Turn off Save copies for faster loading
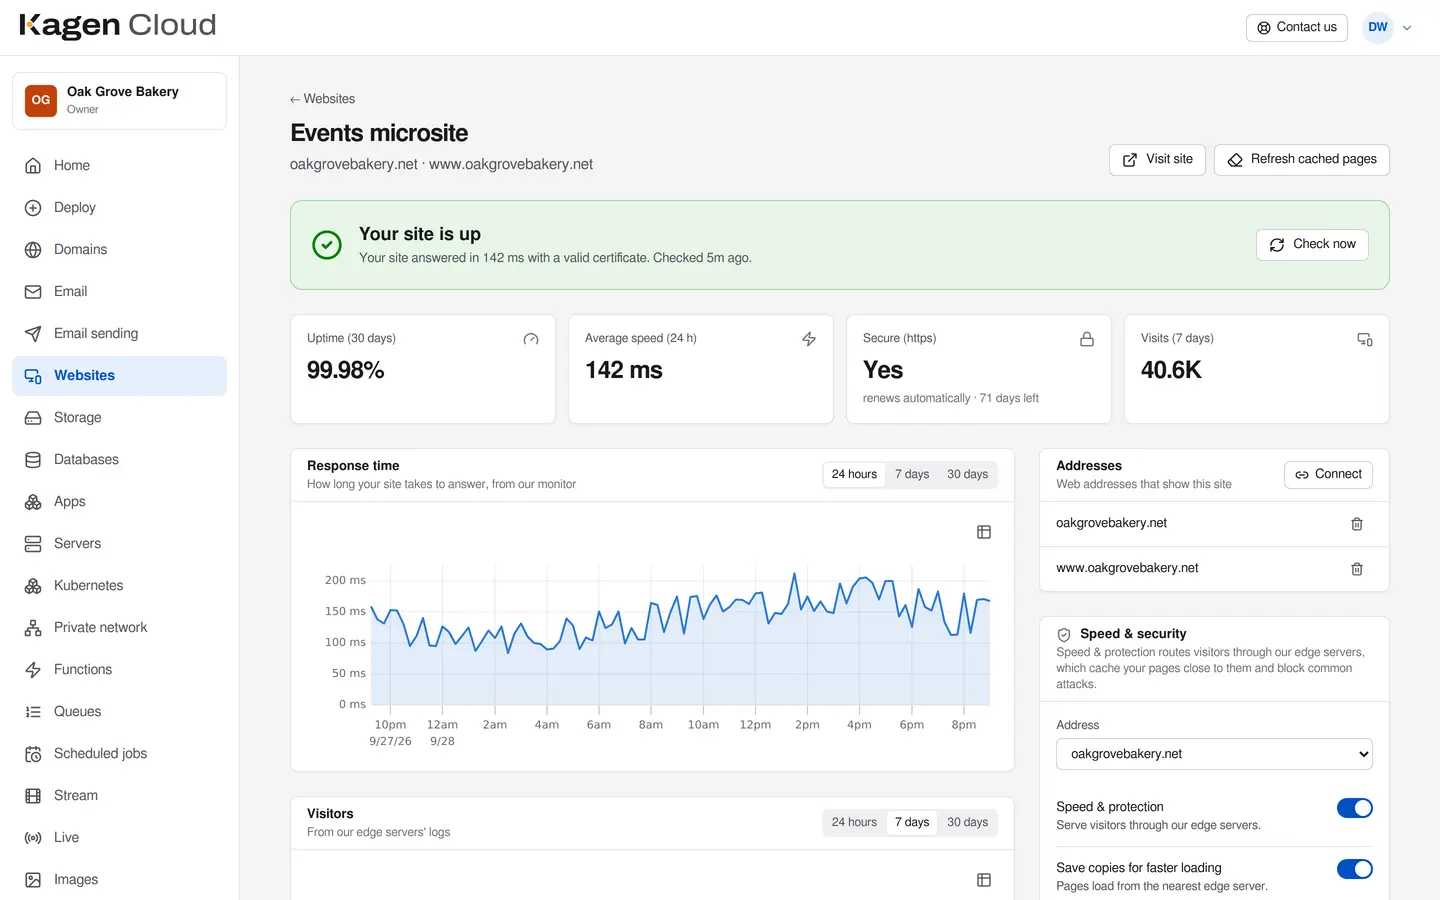The width and height of the screenshot is (1440, 900). click(x=1355, y=869)
